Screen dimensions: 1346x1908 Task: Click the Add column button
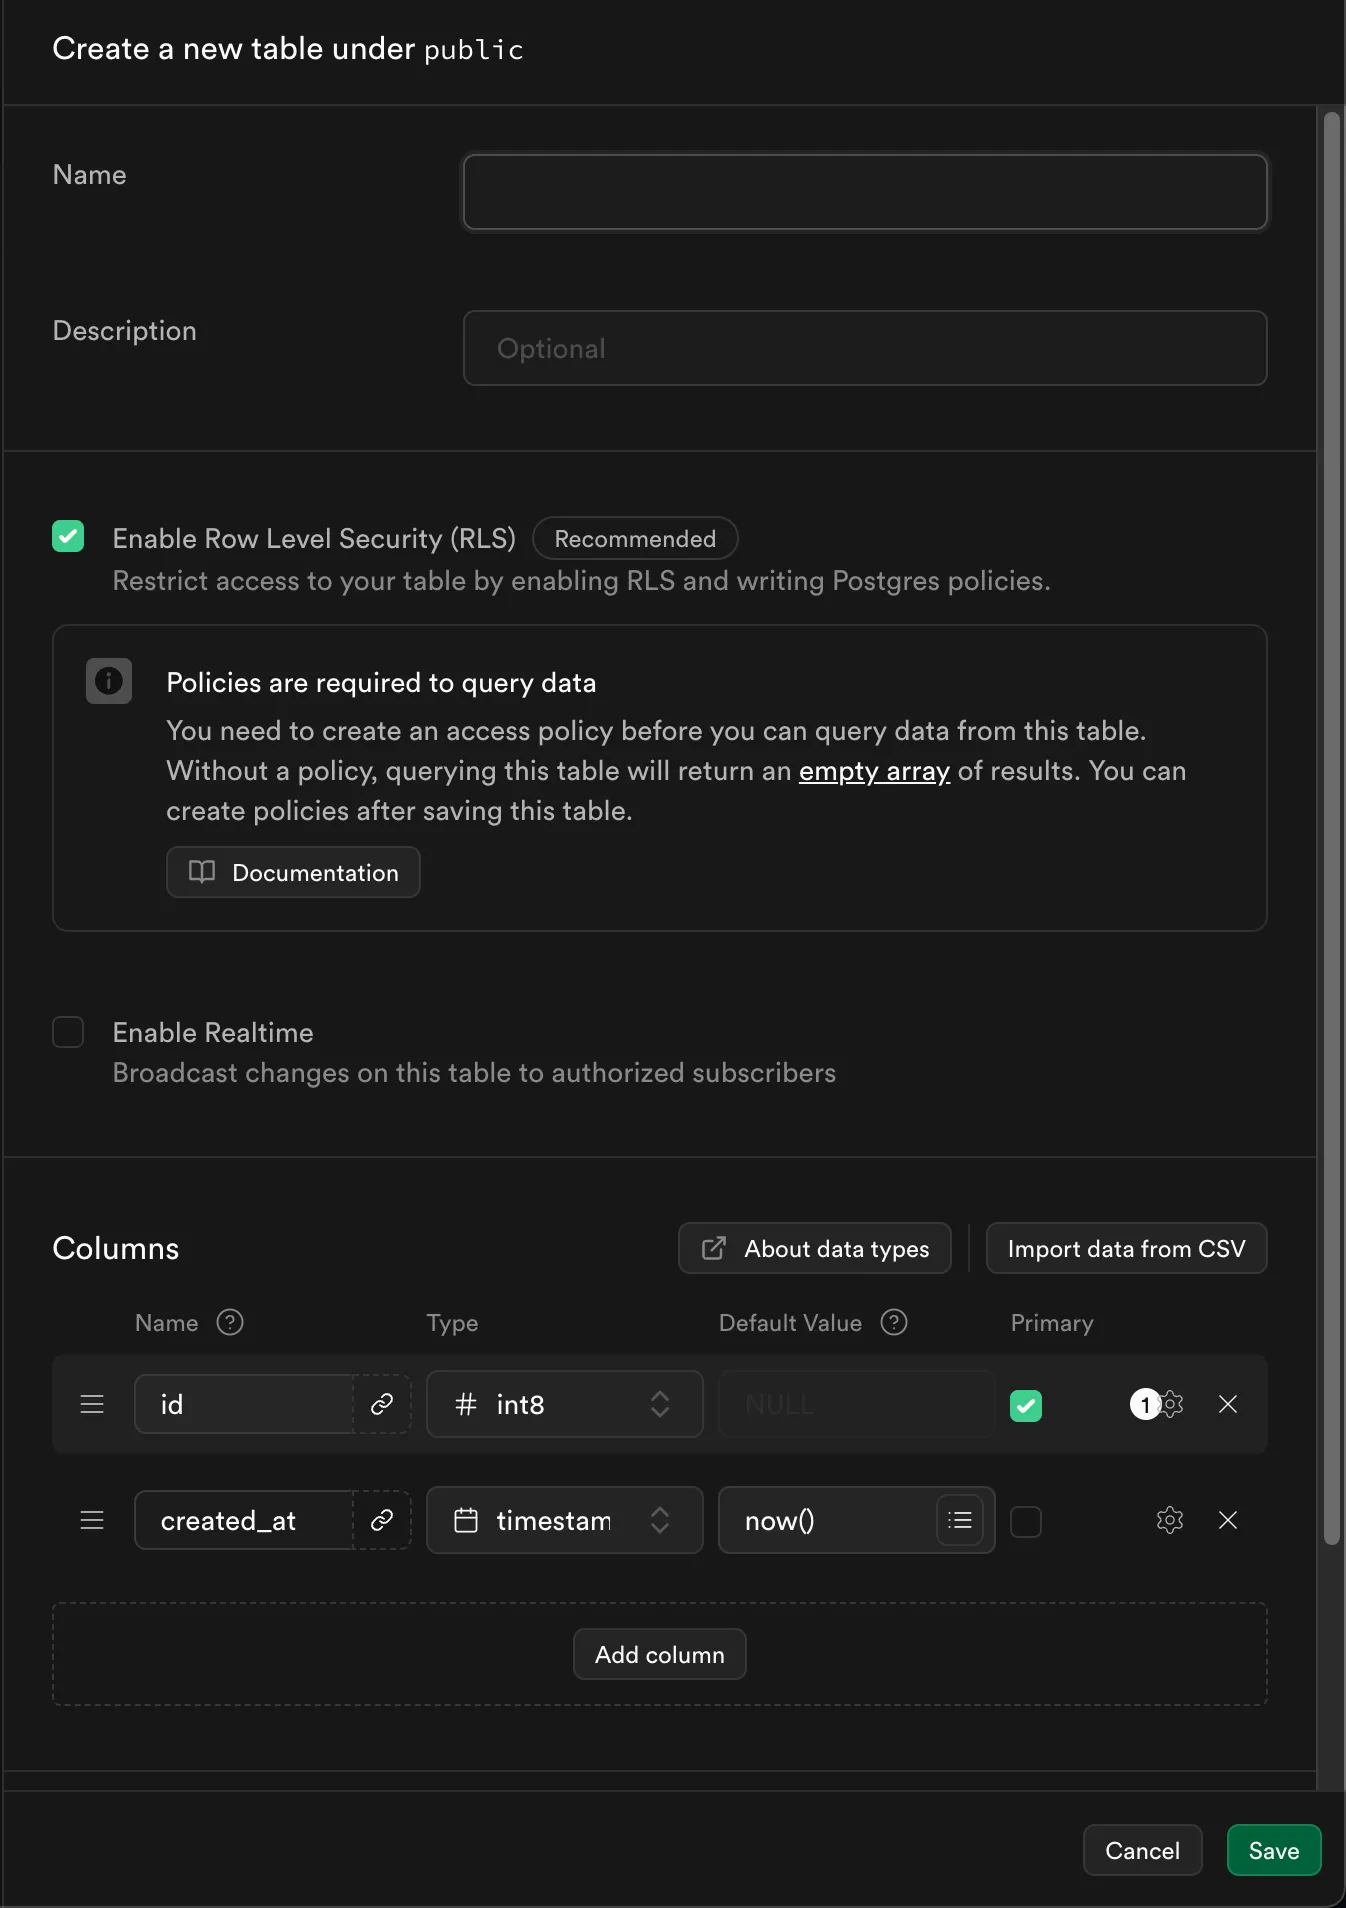pos(659,1654)
